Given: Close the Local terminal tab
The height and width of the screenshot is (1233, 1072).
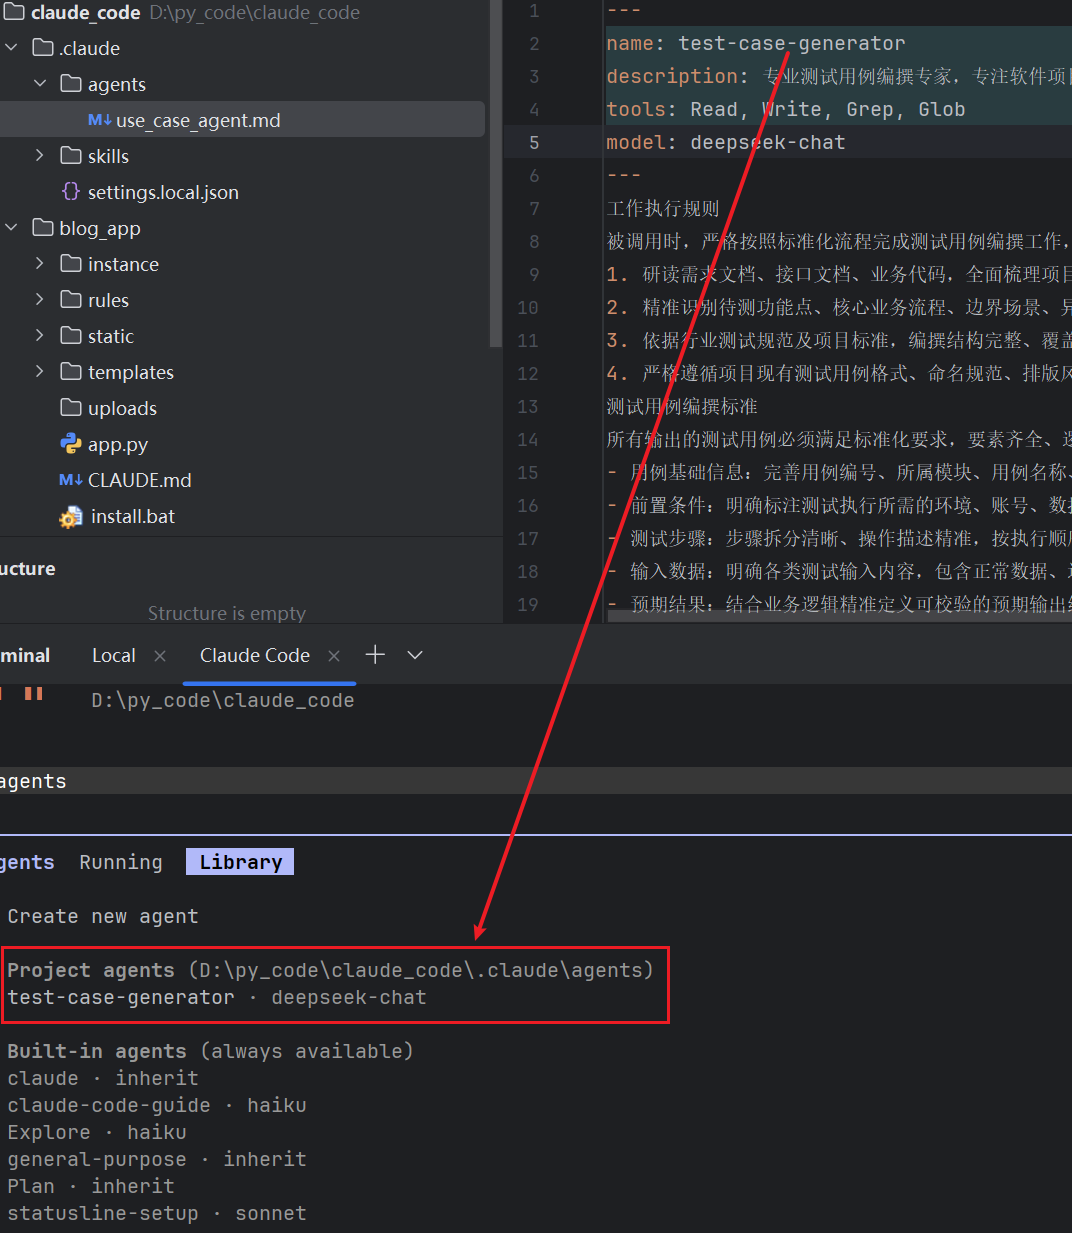Looking at the screenshot, I should tap(160, 656).
